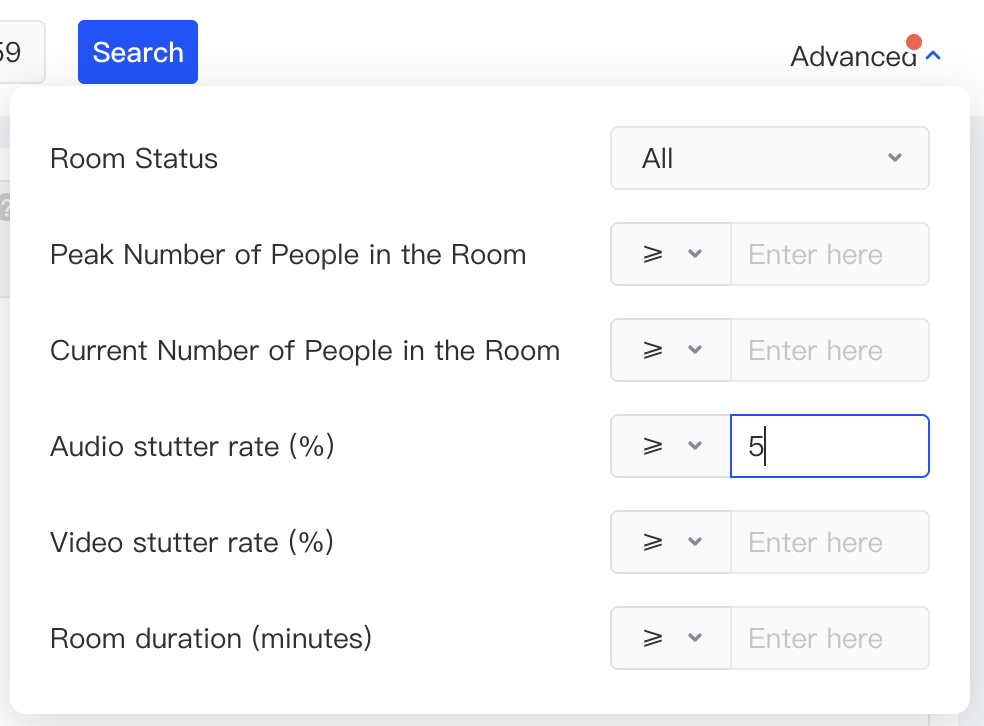Screen dimensions: 984x726
Task: Change the Audio stutter rate comparison operator
Action: (671, 446)
